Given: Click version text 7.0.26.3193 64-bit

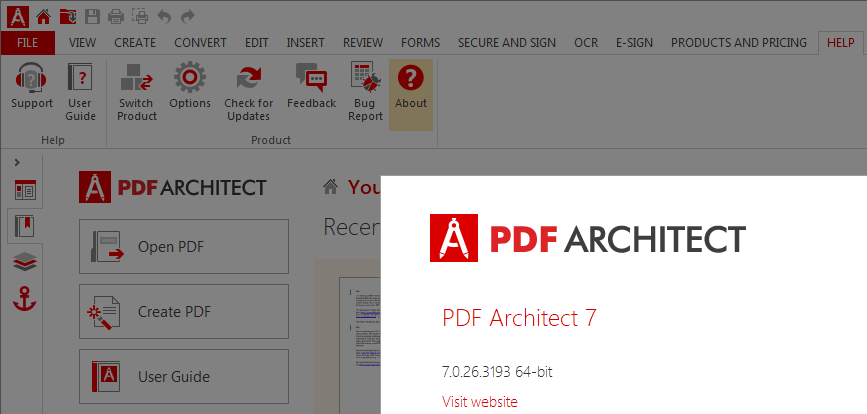Looking at the screenshot, I should pyautogui.click(x=497, y=372).
